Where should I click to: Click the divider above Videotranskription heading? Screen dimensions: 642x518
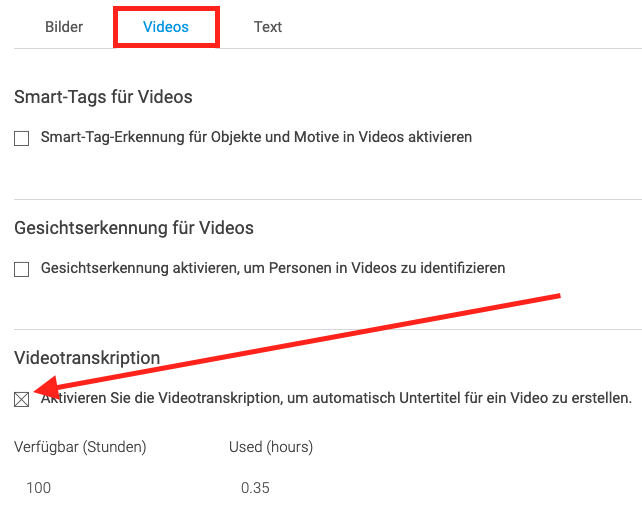[x=328, y=329]
